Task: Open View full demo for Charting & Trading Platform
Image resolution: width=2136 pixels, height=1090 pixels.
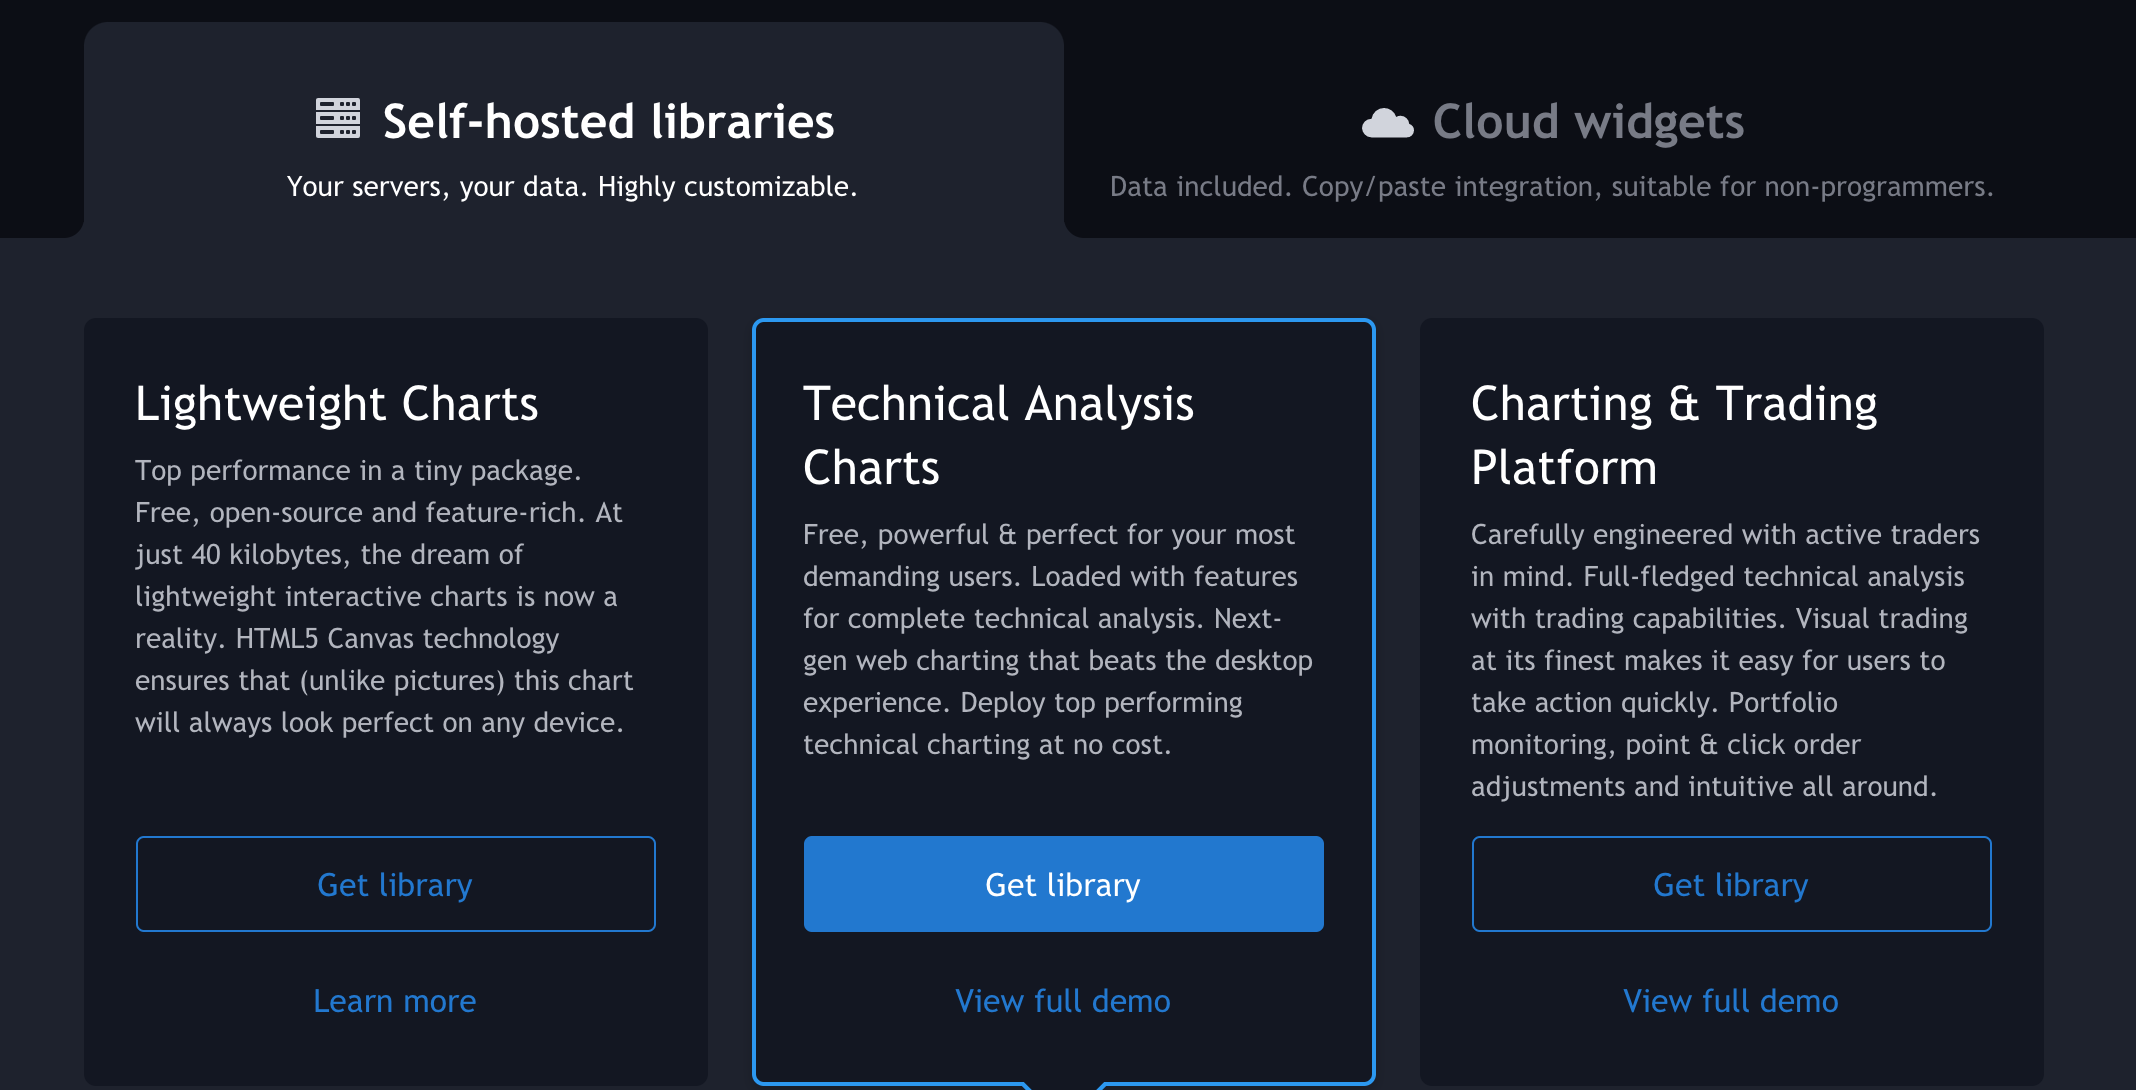Action: [1731, 1001]
